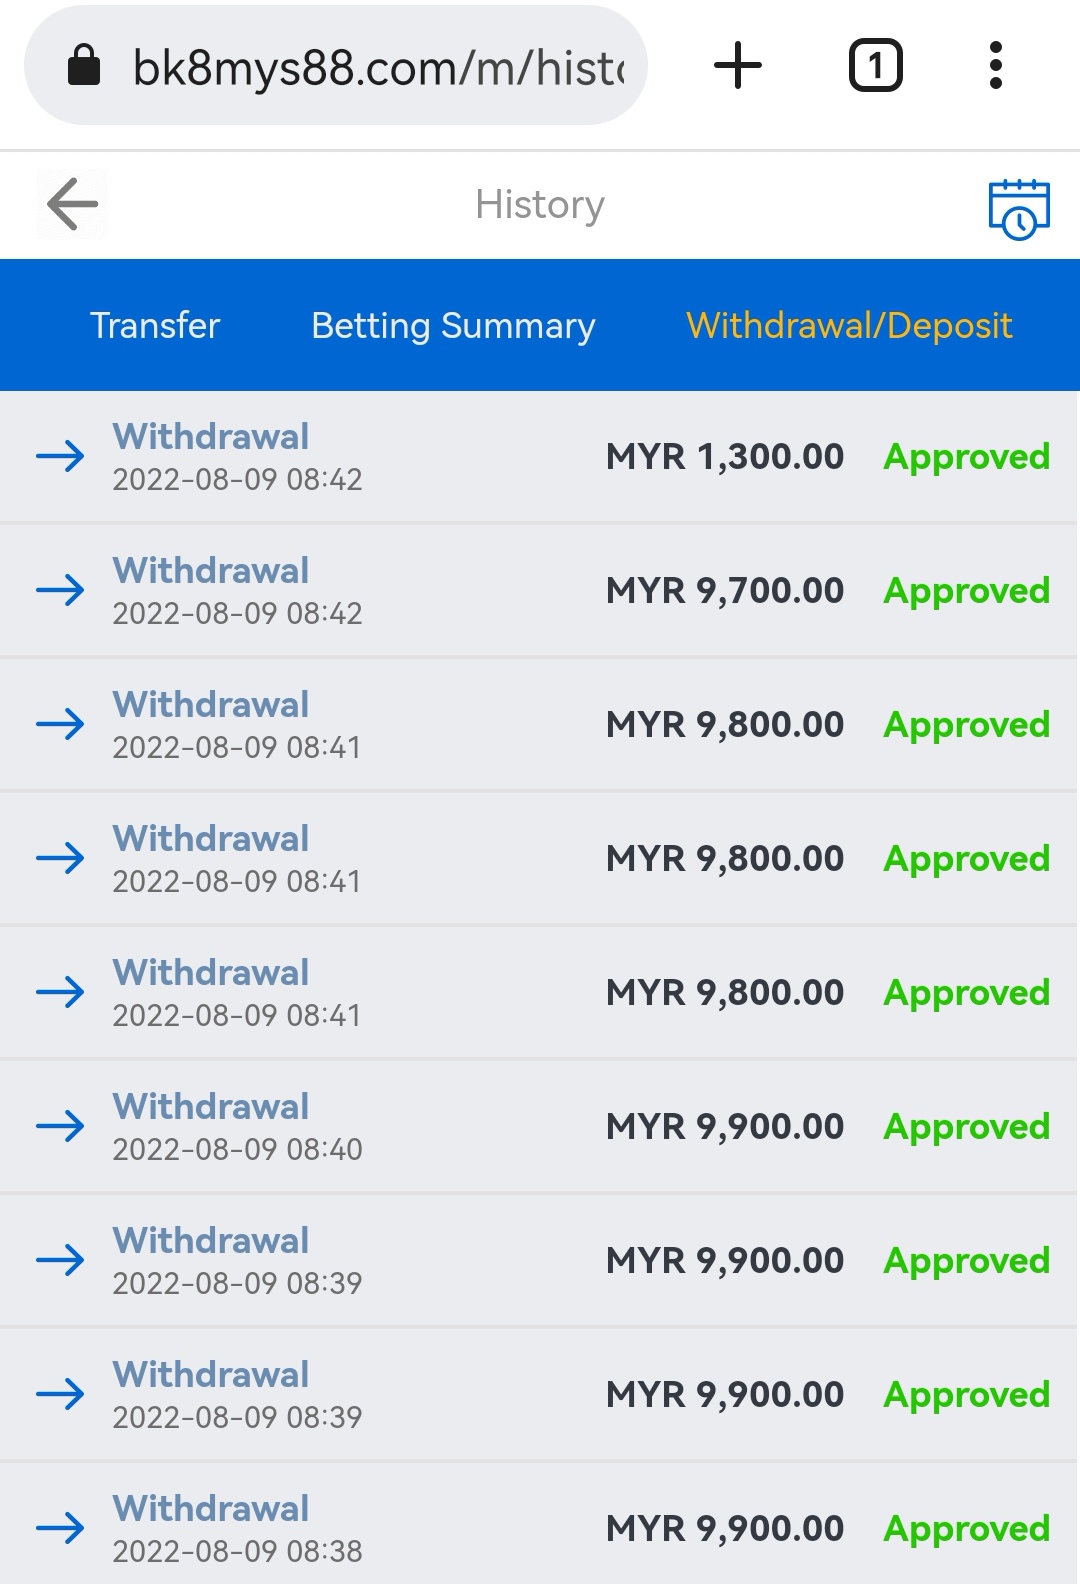Tap Approved status on MYR 1,300.00 row
The height and width of the screenshot is (1584, 1080).
966,457
